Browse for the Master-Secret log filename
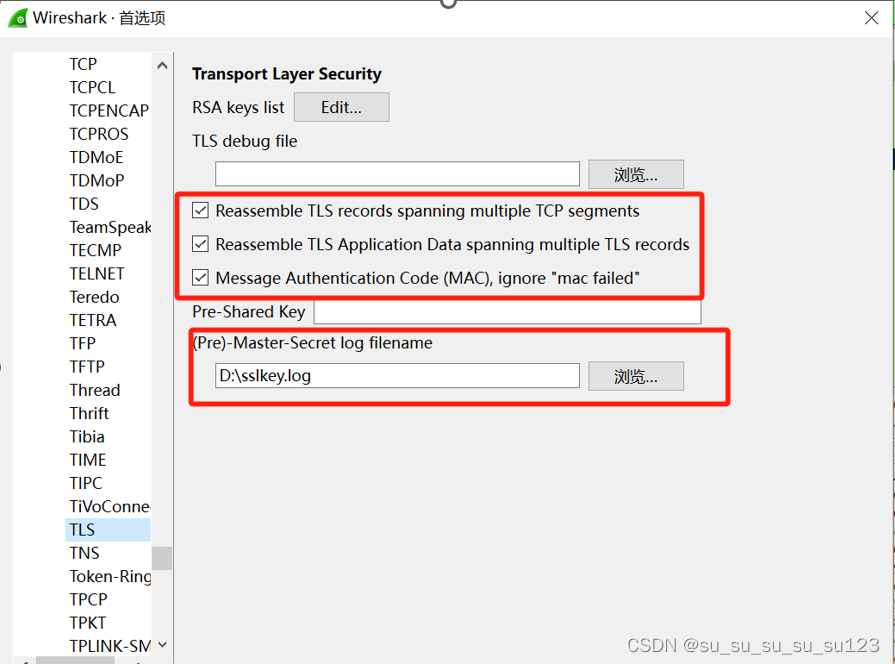Image resolution: width=895 pixels, height=664 pixels. [x=636, y=376]
